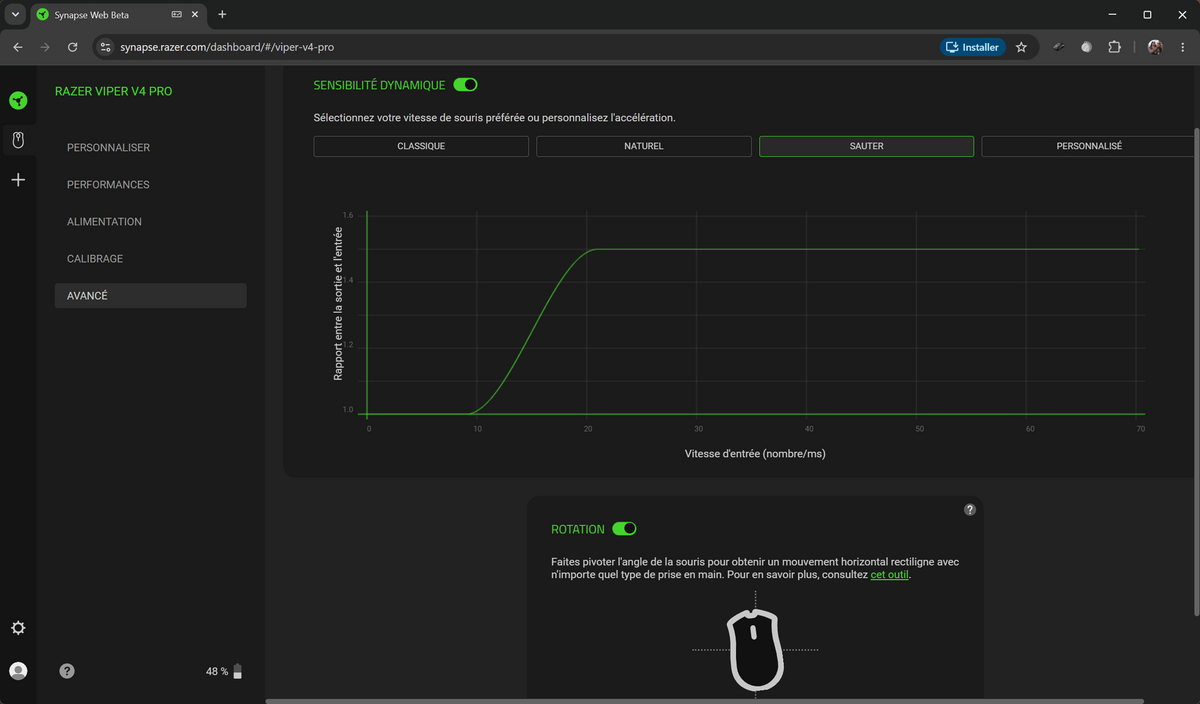Expand the tab search dropdown arrow

point(15,14)
